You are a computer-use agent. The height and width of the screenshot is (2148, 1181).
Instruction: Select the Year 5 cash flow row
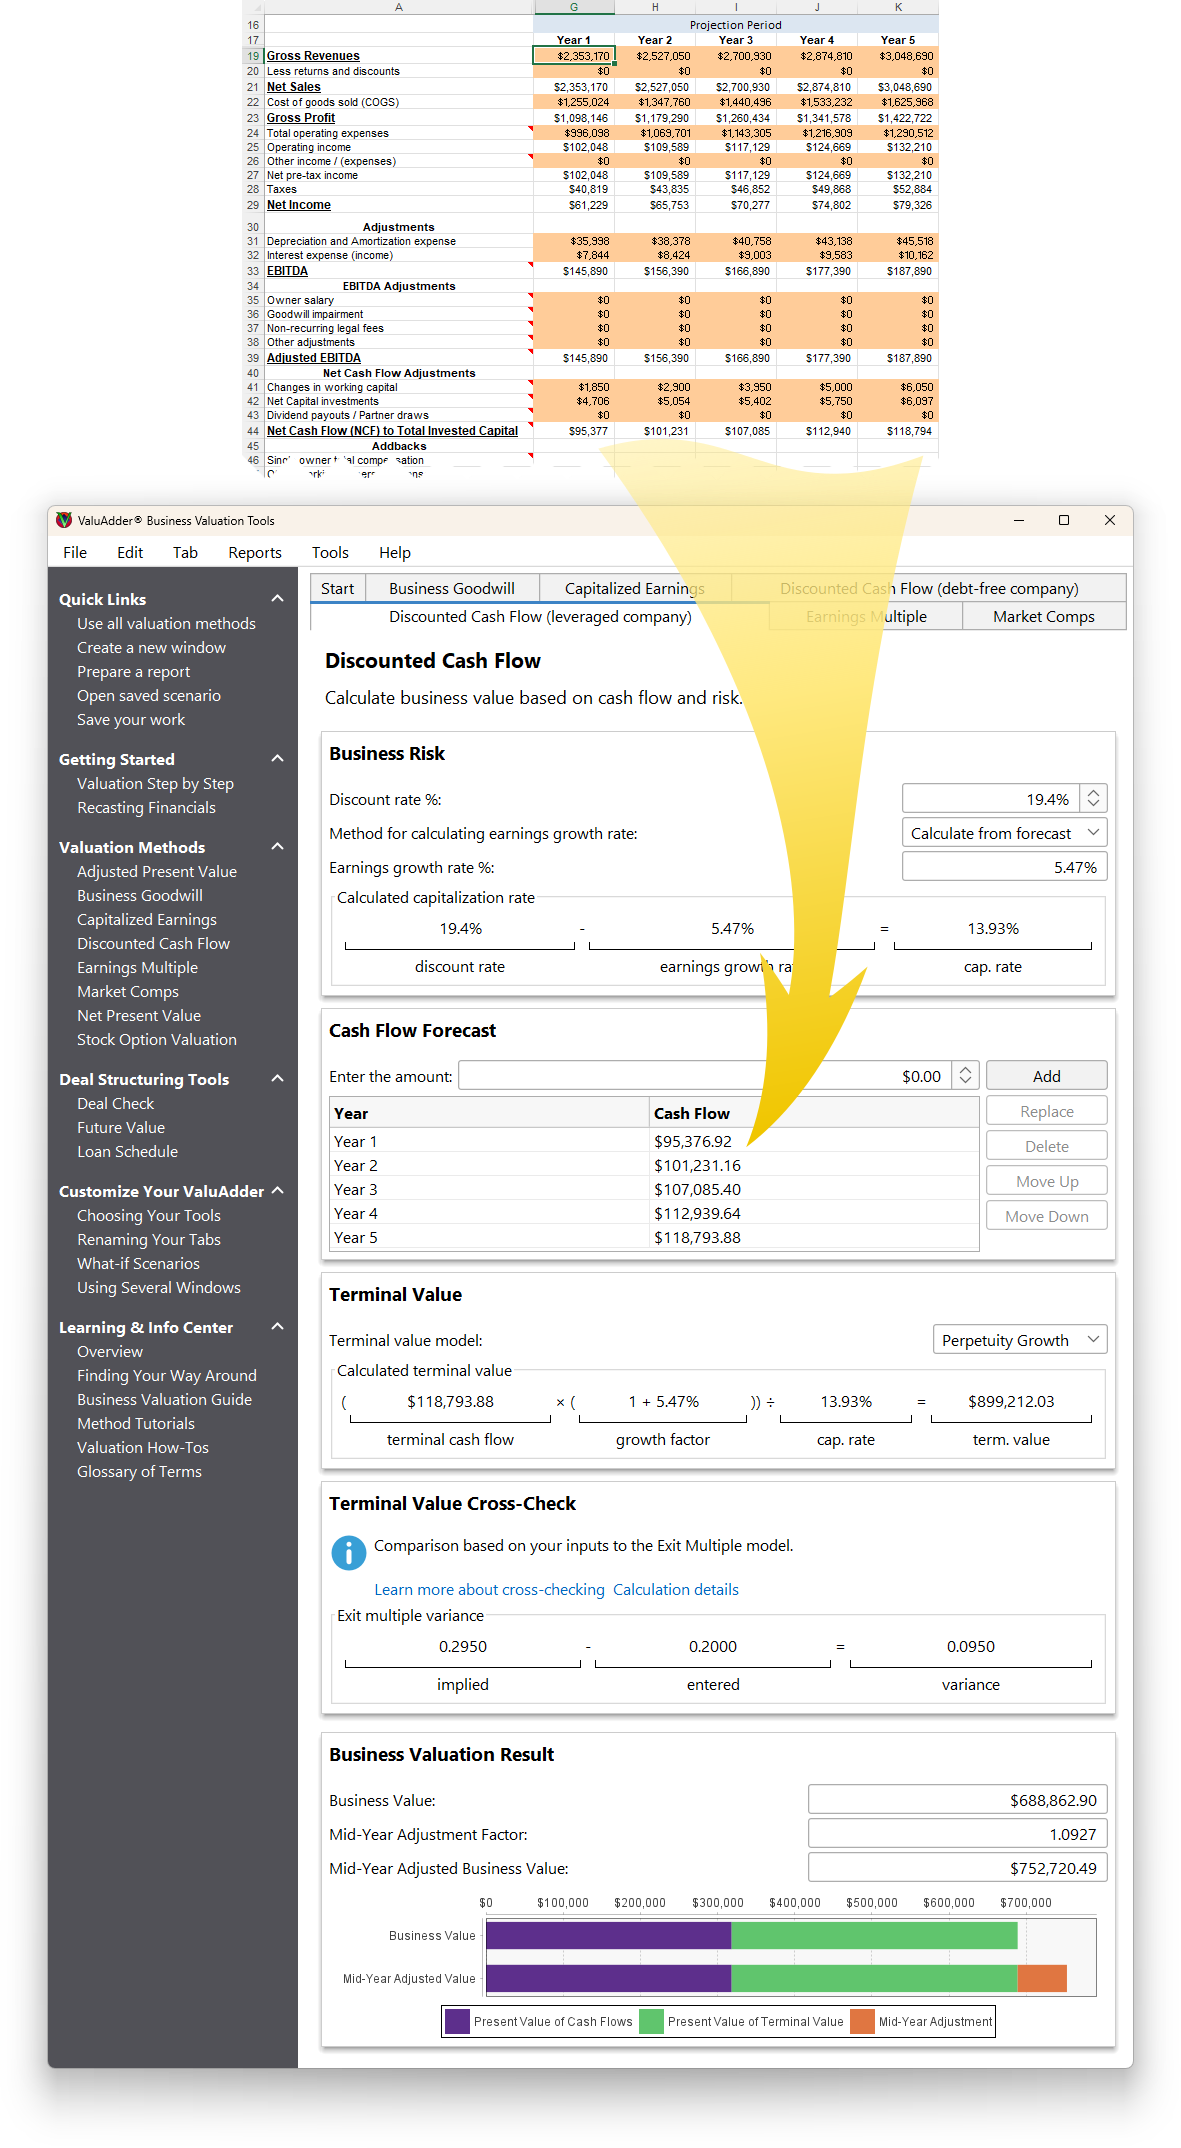[654, 1237]
